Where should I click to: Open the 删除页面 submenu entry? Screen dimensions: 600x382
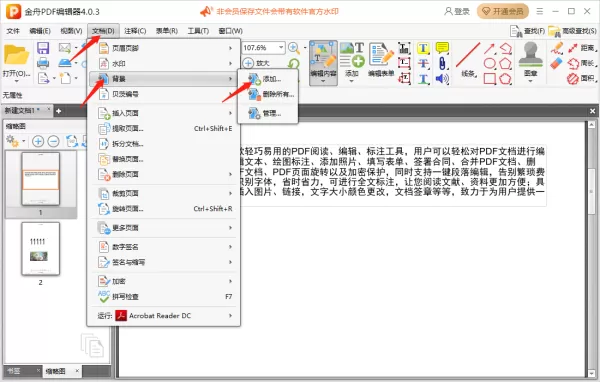tap(164, 175)
